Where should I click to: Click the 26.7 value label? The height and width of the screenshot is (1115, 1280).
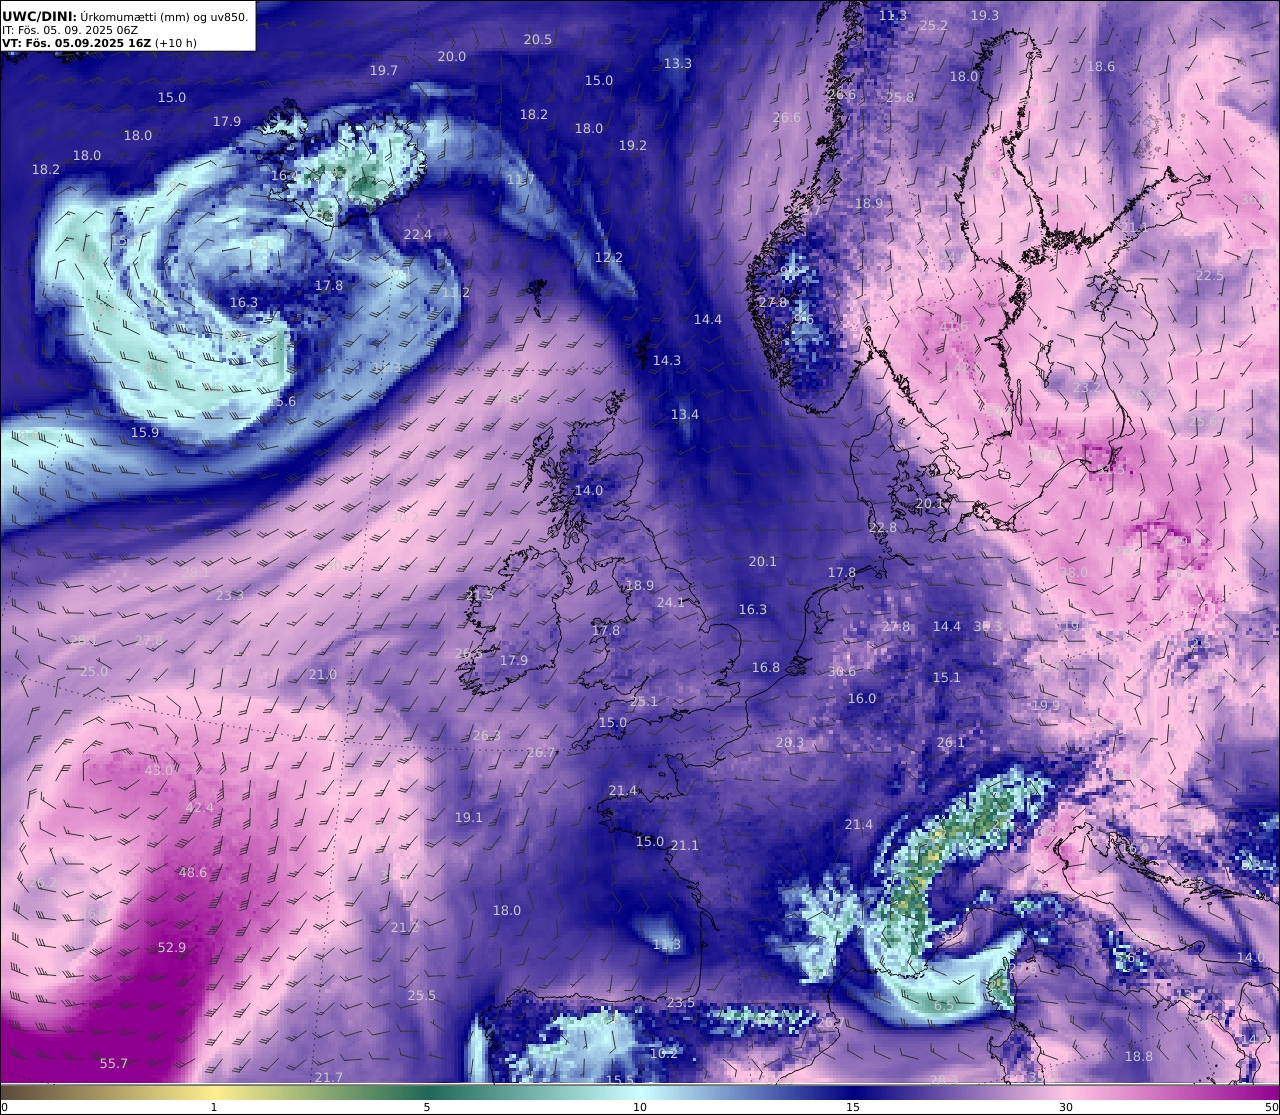[541, 752]
